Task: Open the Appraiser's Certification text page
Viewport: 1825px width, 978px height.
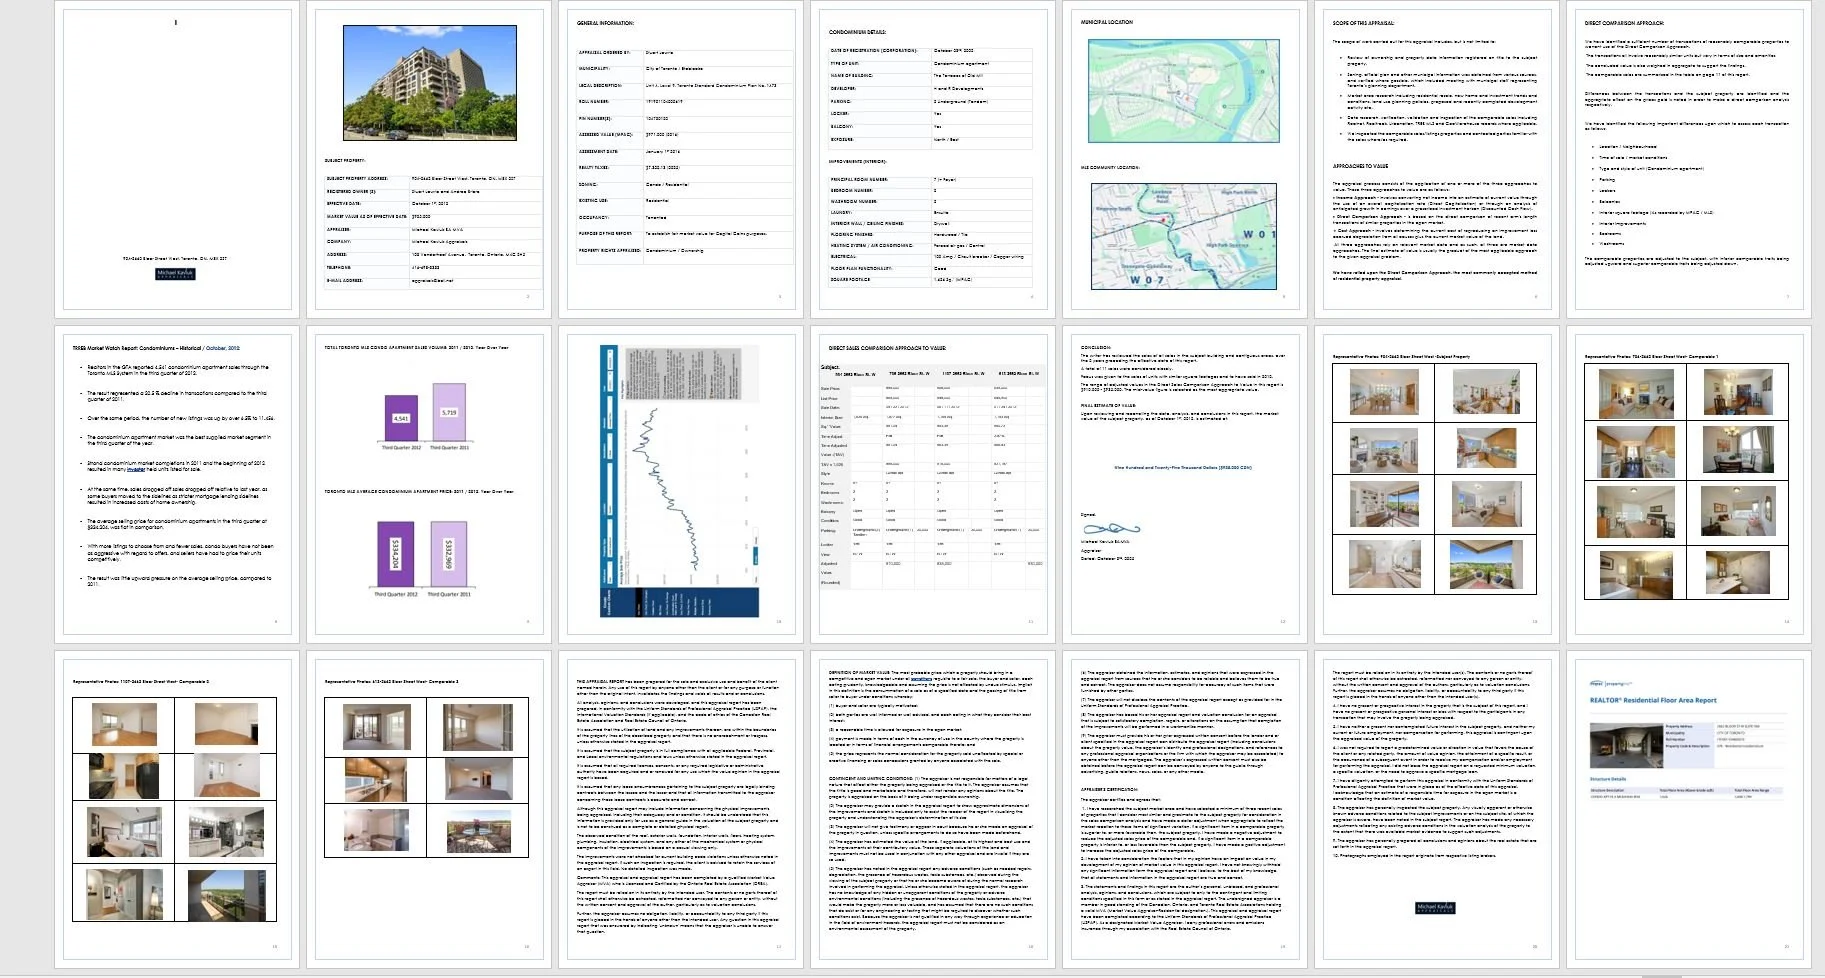Action: pos(1185,808)
